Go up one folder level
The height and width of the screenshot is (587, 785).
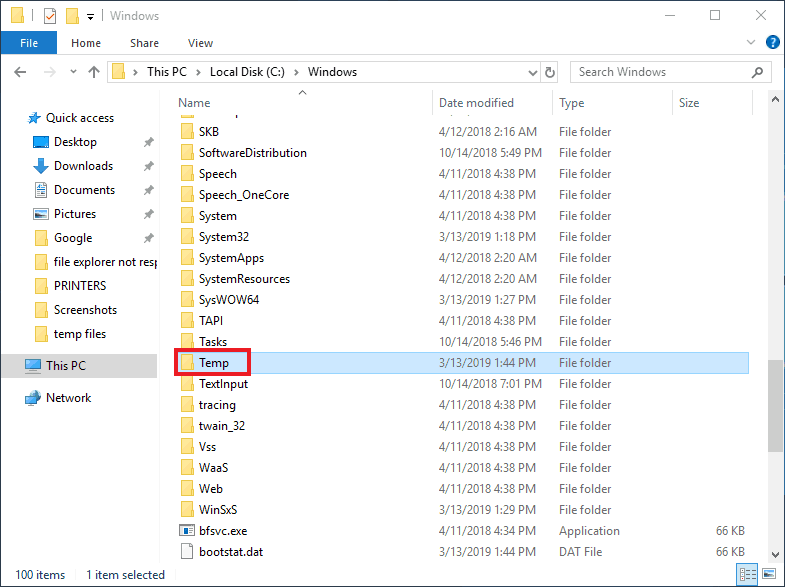pyautogui.click(x=94, y=72)
